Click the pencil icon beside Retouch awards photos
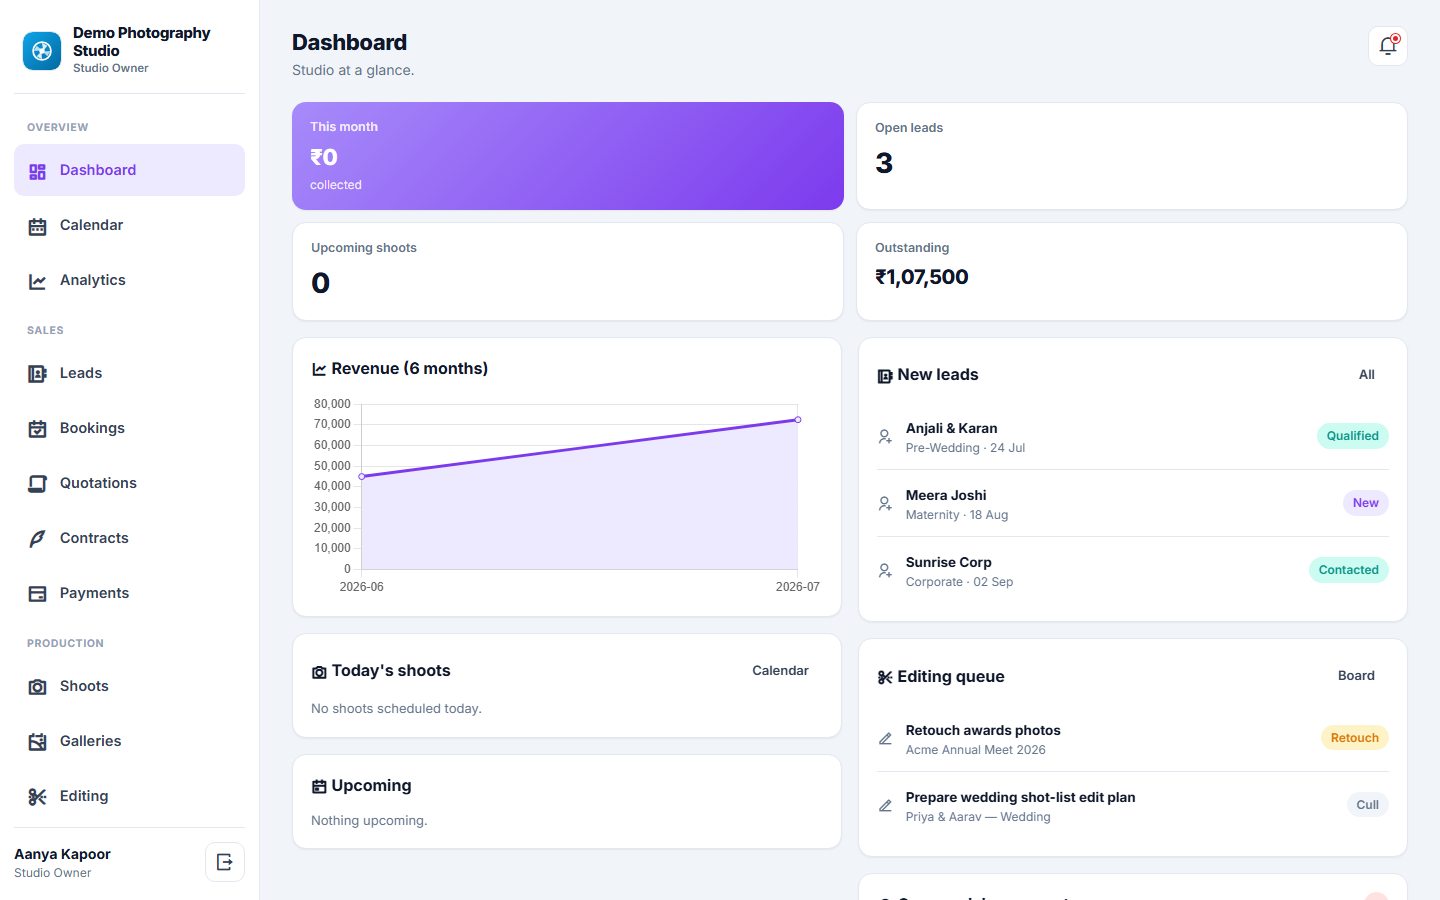 (x=885, y=739)
